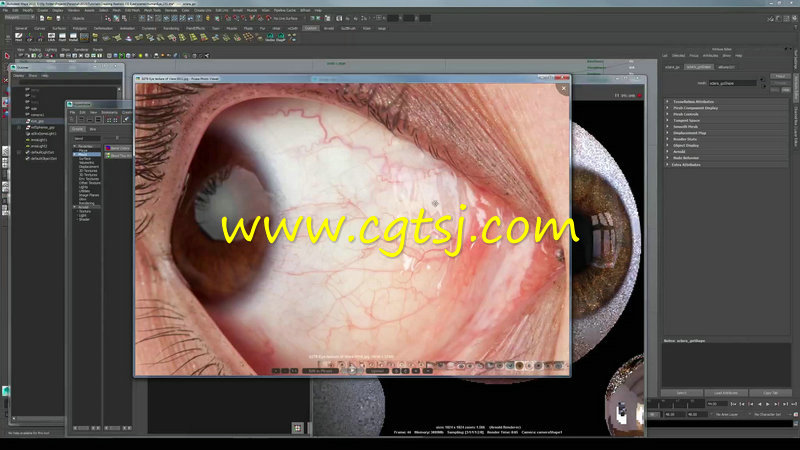Click the camera icon in the viewport panel toolbar
Screen dimensions: 800x450
click(x=21, y=55)
